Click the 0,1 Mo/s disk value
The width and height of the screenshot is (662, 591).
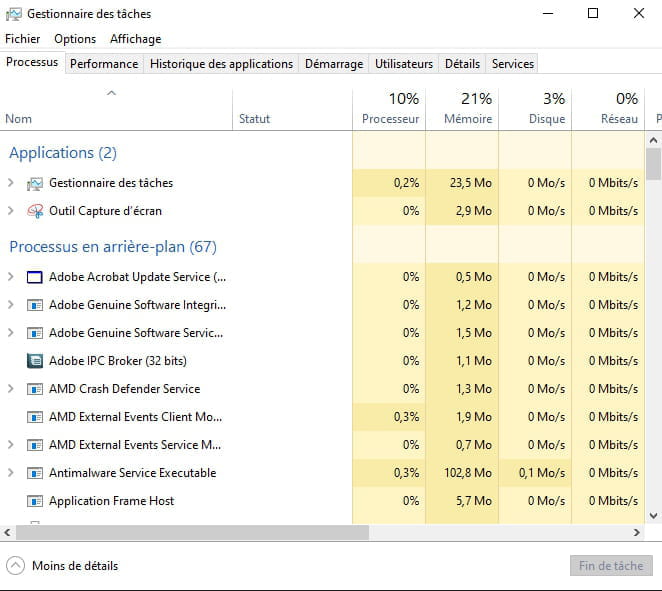click(542, 473)
